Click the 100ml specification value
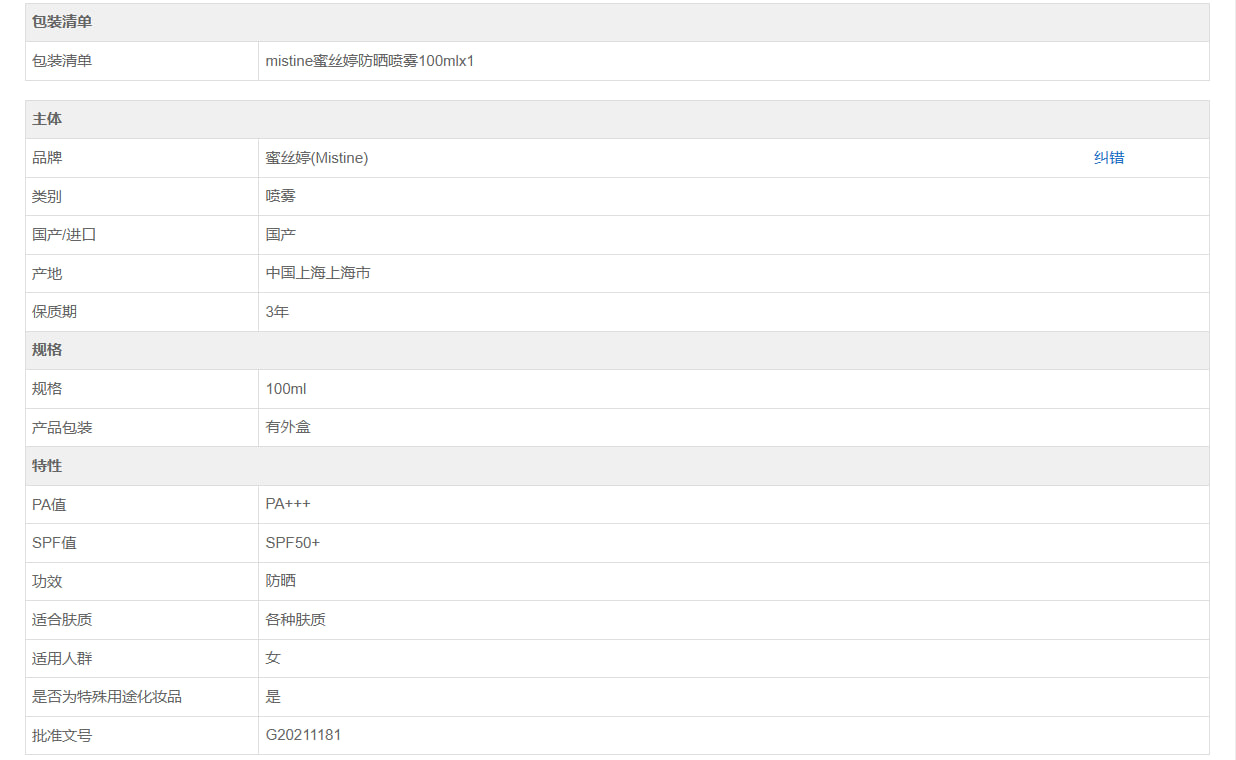 (x=286, y=389)
